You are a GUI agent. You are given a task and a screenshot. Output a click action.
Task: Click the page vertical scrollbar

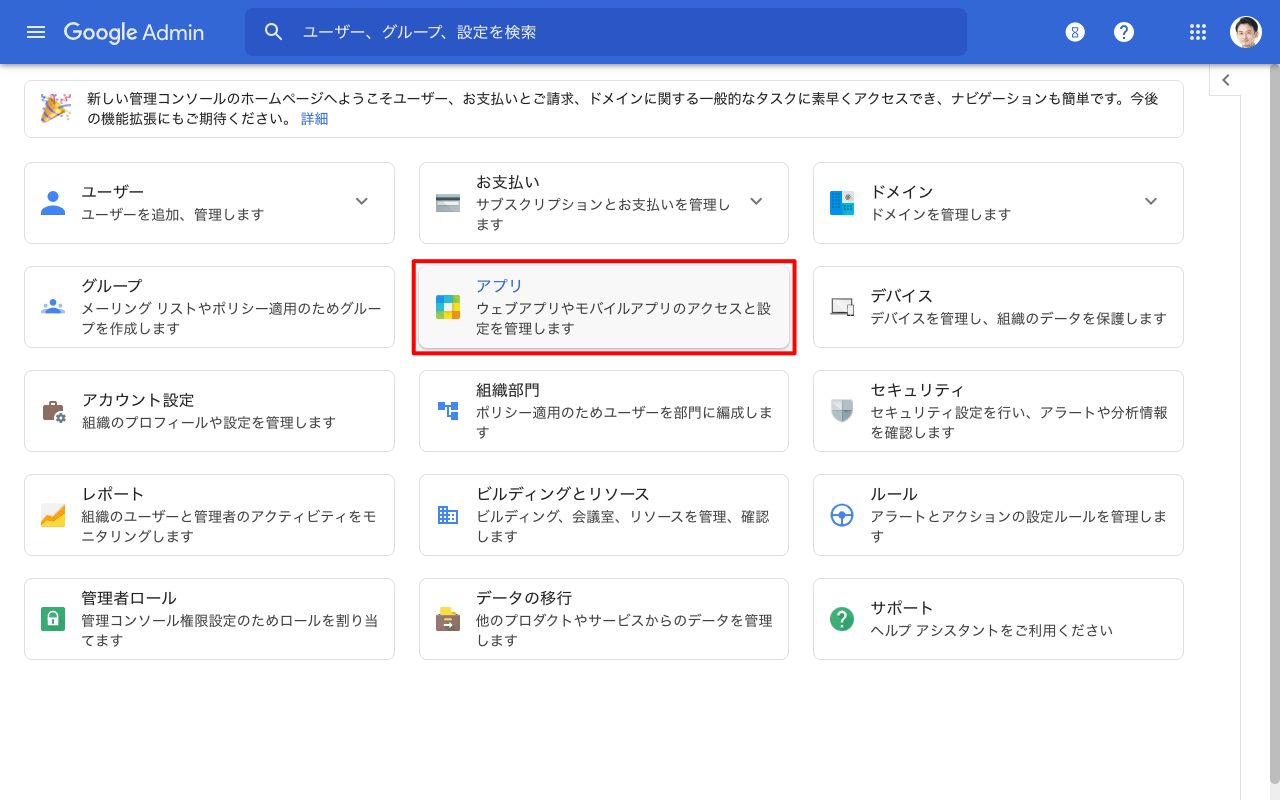click(x=1273, y=425)
